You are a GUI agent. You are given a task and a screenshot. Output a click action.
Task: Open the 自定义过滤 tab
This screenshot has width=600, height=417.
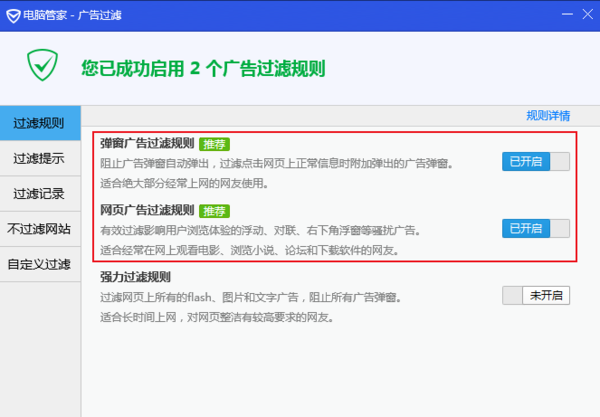pos(40,264)
